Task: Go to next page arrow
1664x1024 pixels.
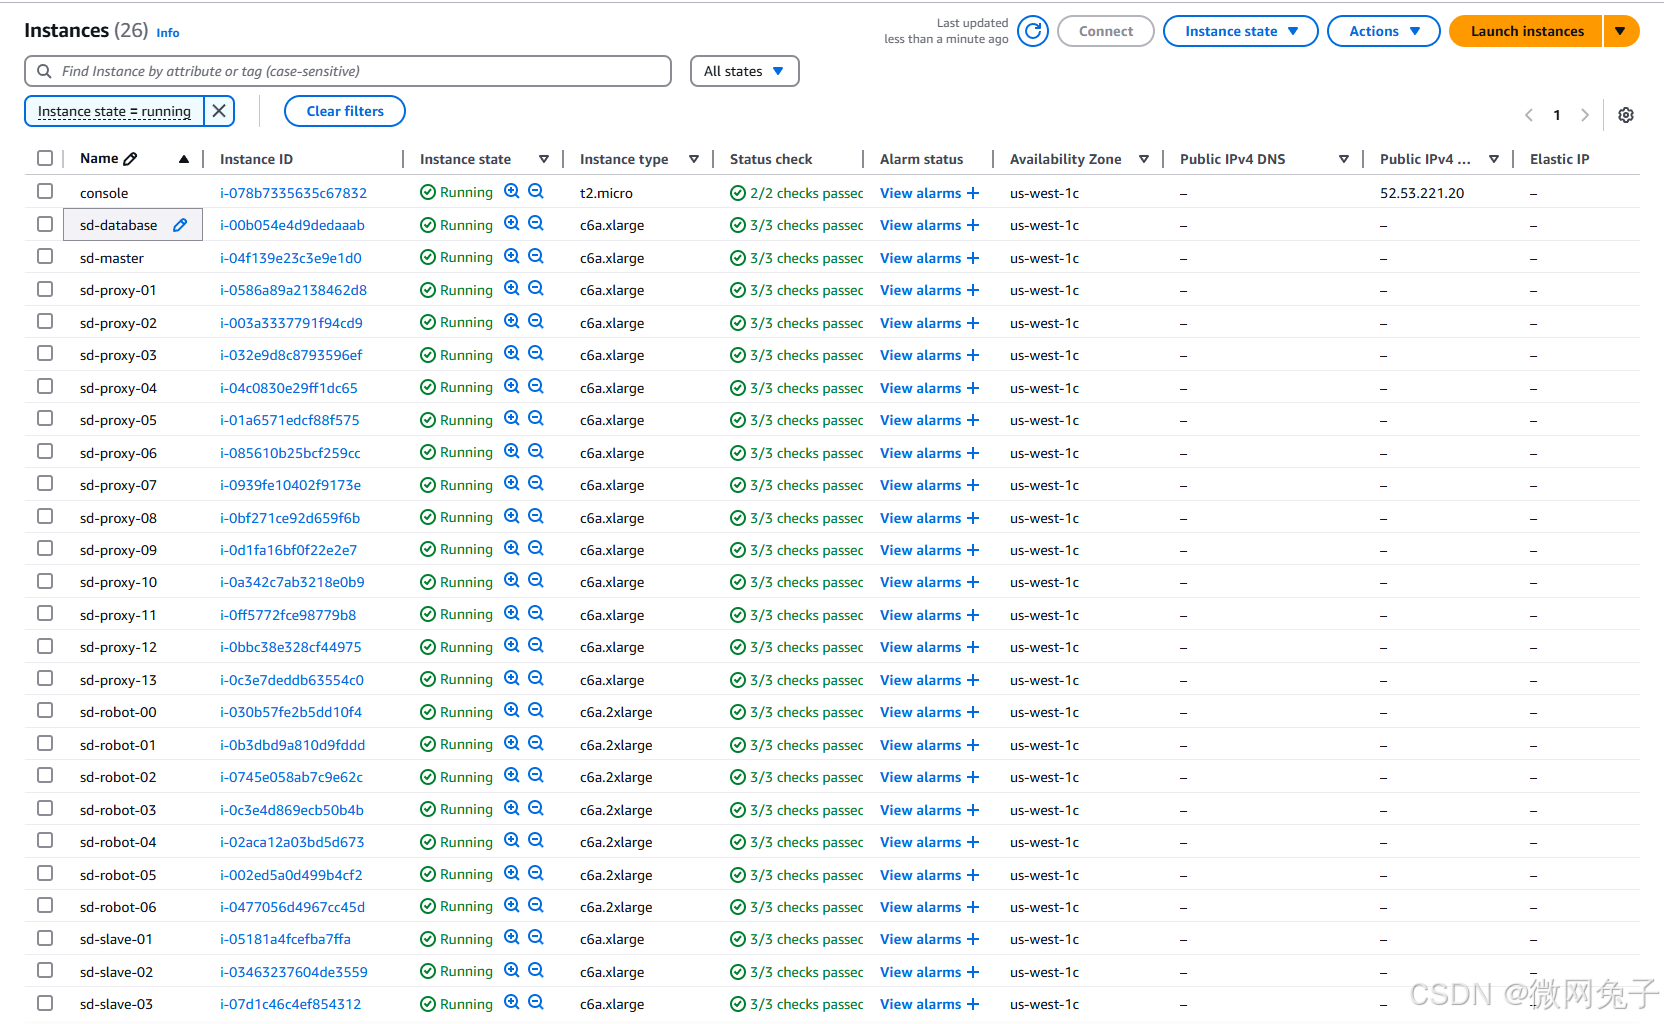Action: 1585,115
